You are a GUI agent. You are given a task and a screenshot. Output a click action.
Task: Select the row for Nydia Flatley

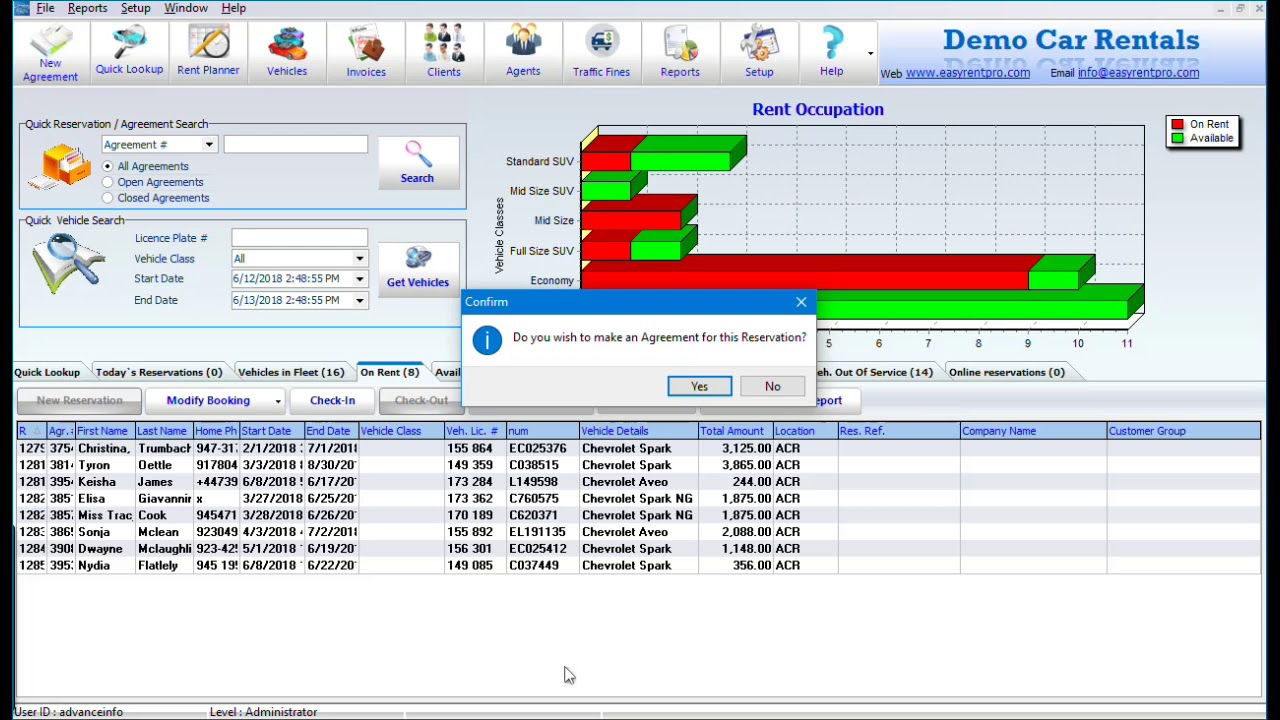pos(638,566)
